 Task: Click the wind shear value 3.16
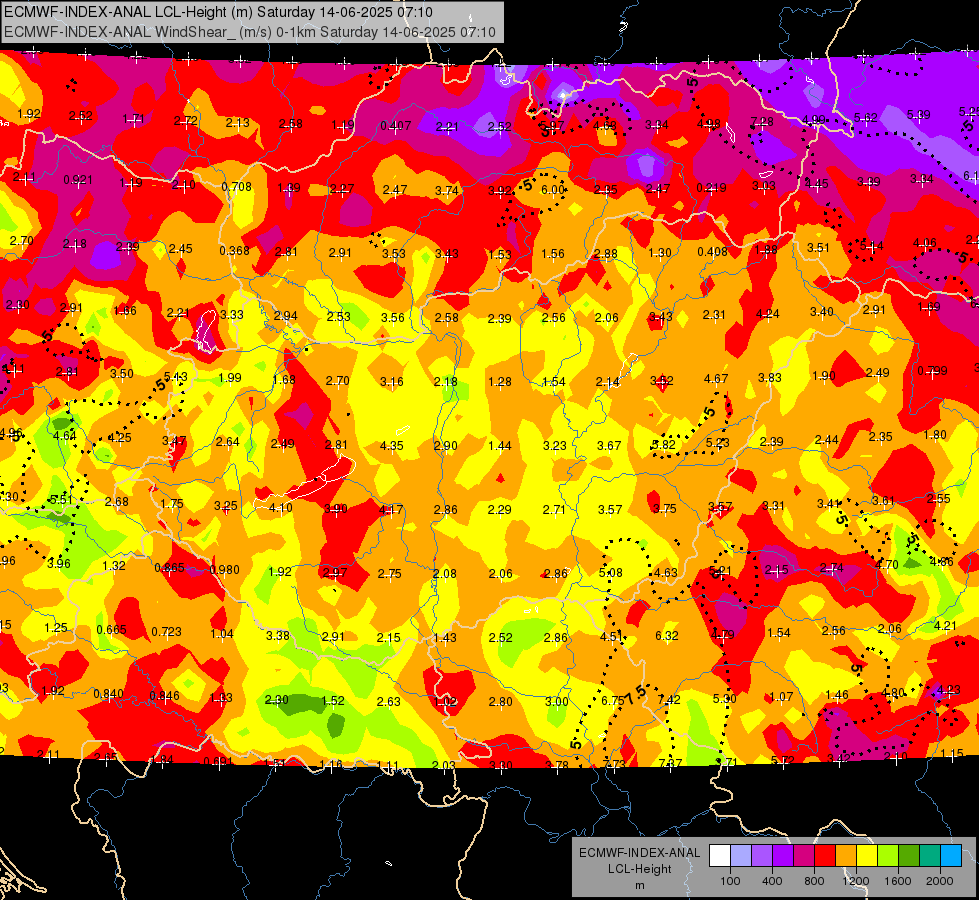point(391,382)
